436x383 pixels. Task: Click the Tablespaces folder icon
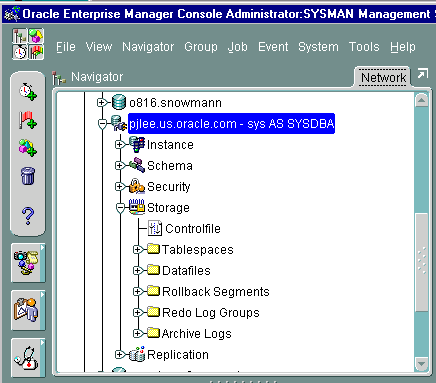point(153,249)
